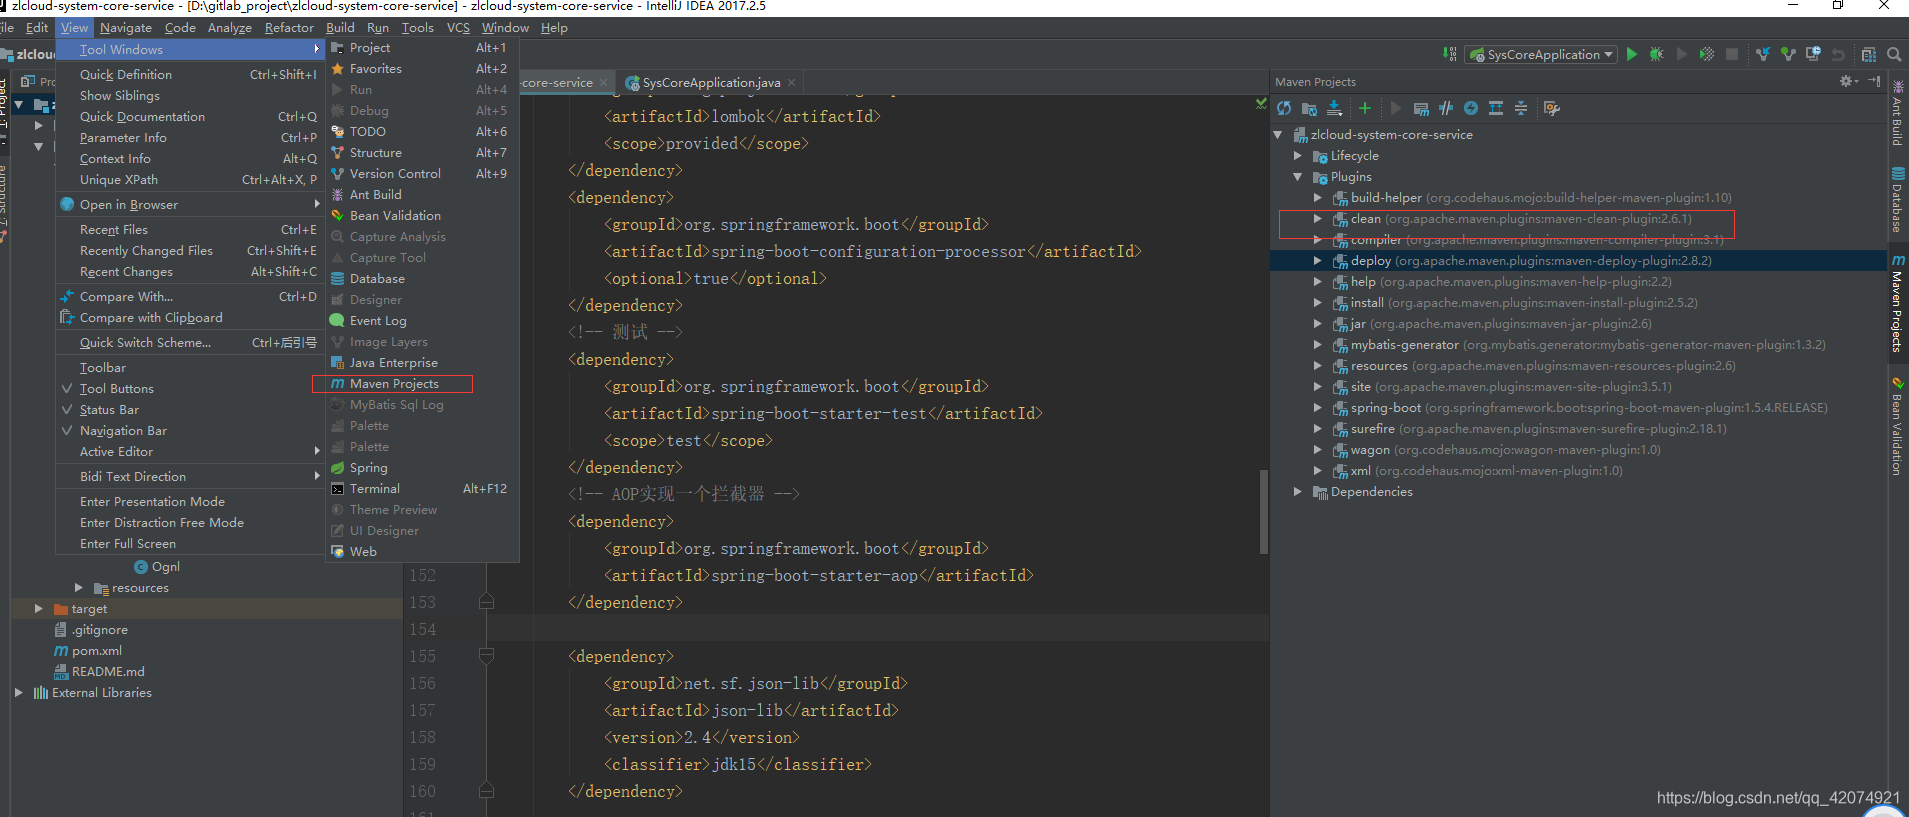Switch to SysCoreApplication.java editor tab

click(x=710, y=82)
